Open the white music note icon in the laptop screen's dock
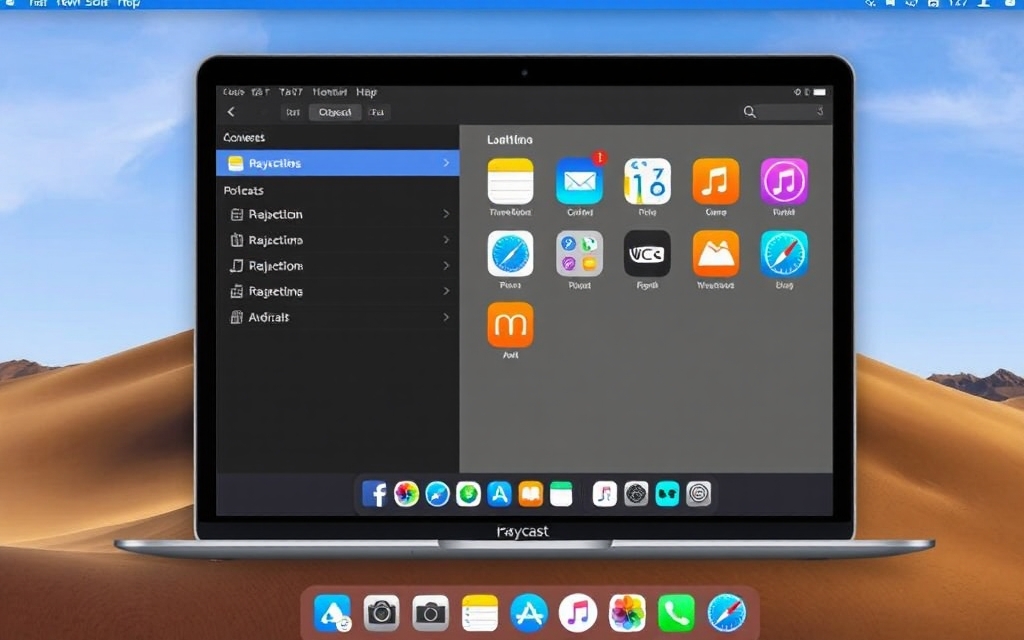Screen dimensions: 1024x640 click(605, 494)
